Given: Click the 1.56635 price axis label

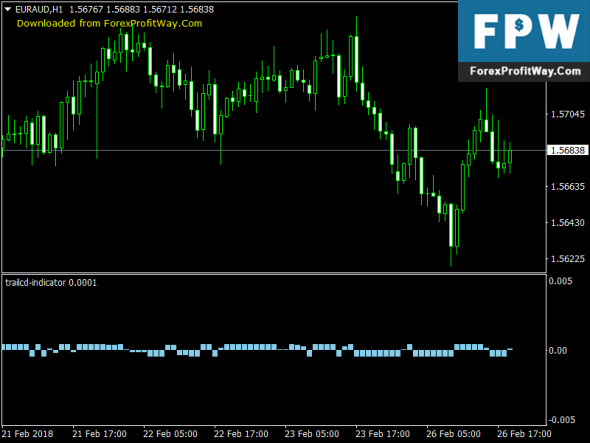Looking at the screenshot, I should point(568,187).
